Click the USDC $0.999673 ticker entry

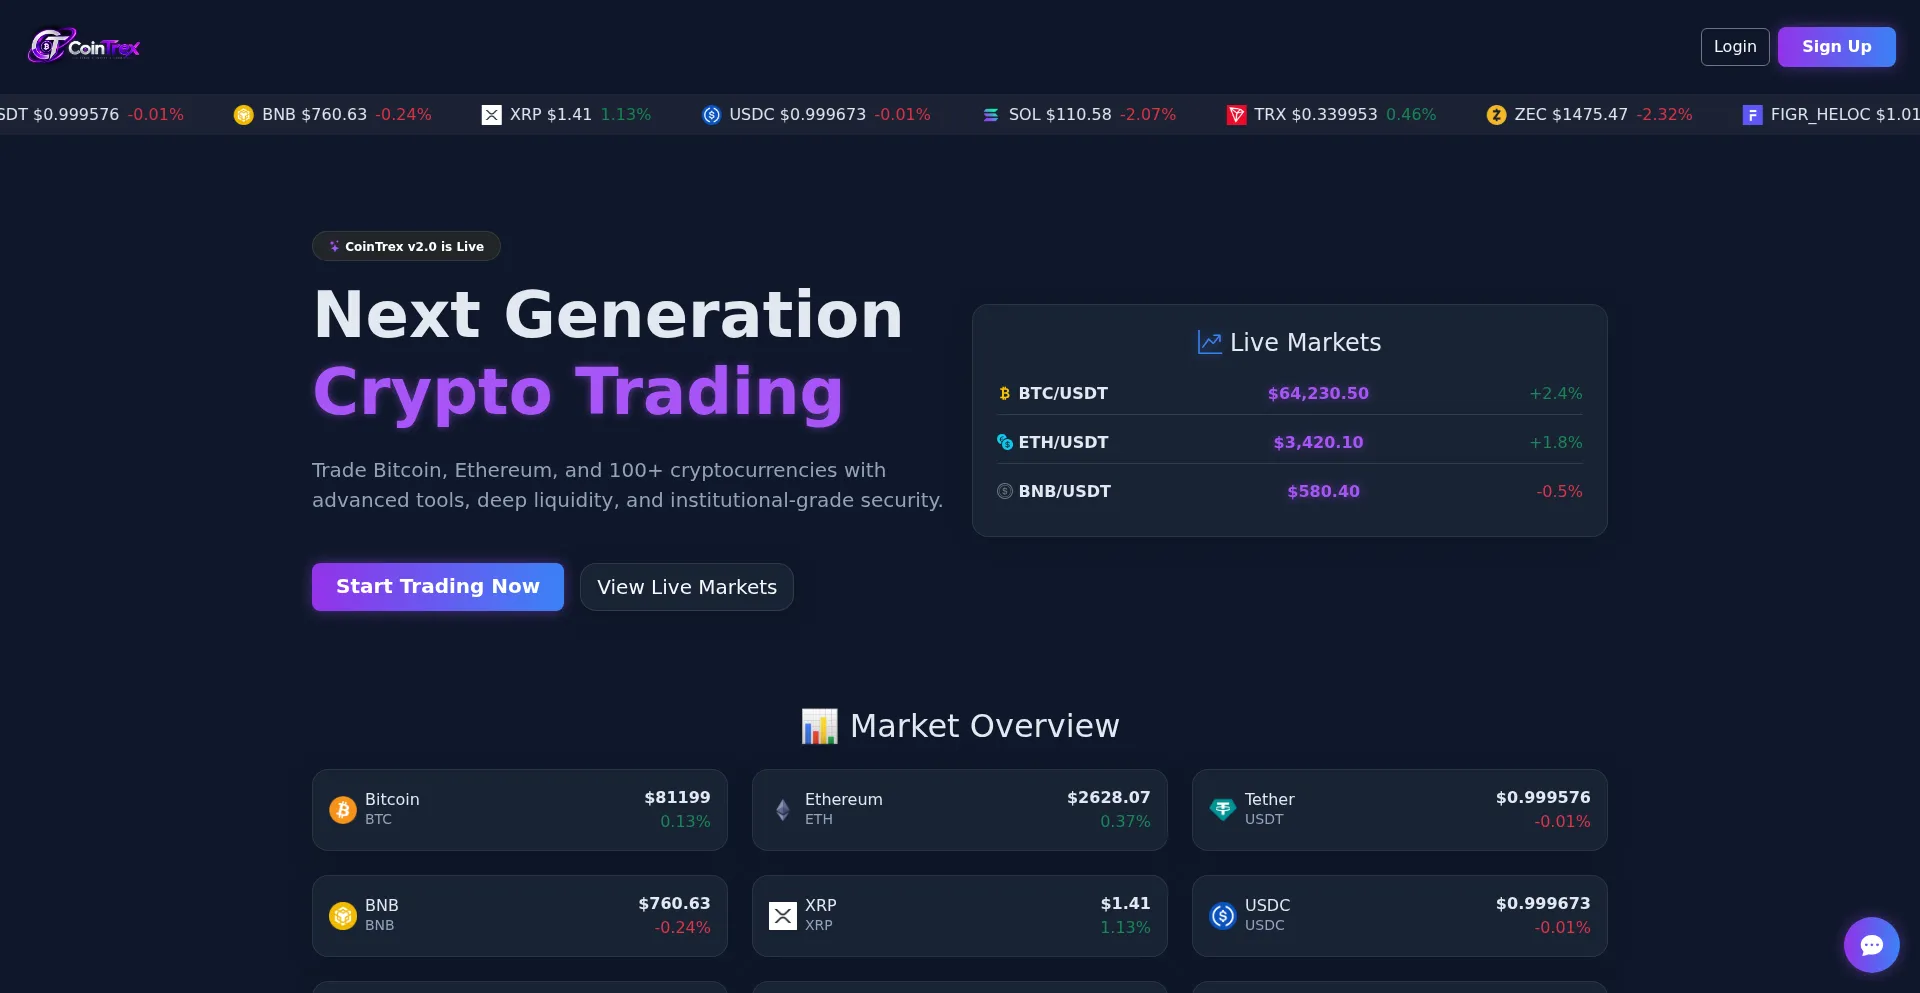coord(816,115)
